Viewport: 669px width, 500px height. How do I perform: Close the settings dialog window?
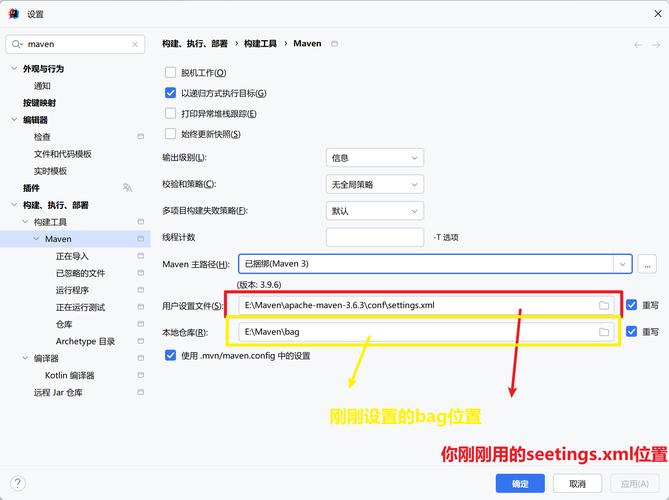(x=658, y=14)
